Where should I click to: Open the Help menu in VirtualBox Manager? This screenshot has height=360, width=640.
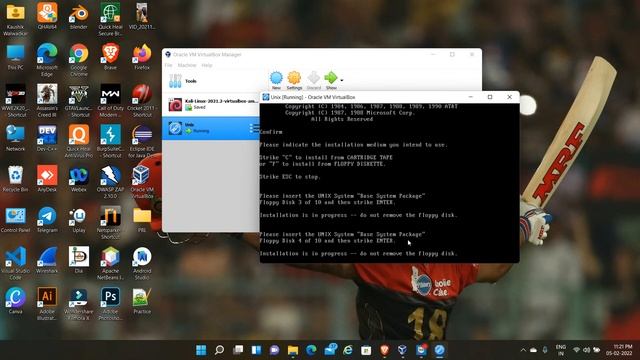pyautogui.click(x=207, y=65)
